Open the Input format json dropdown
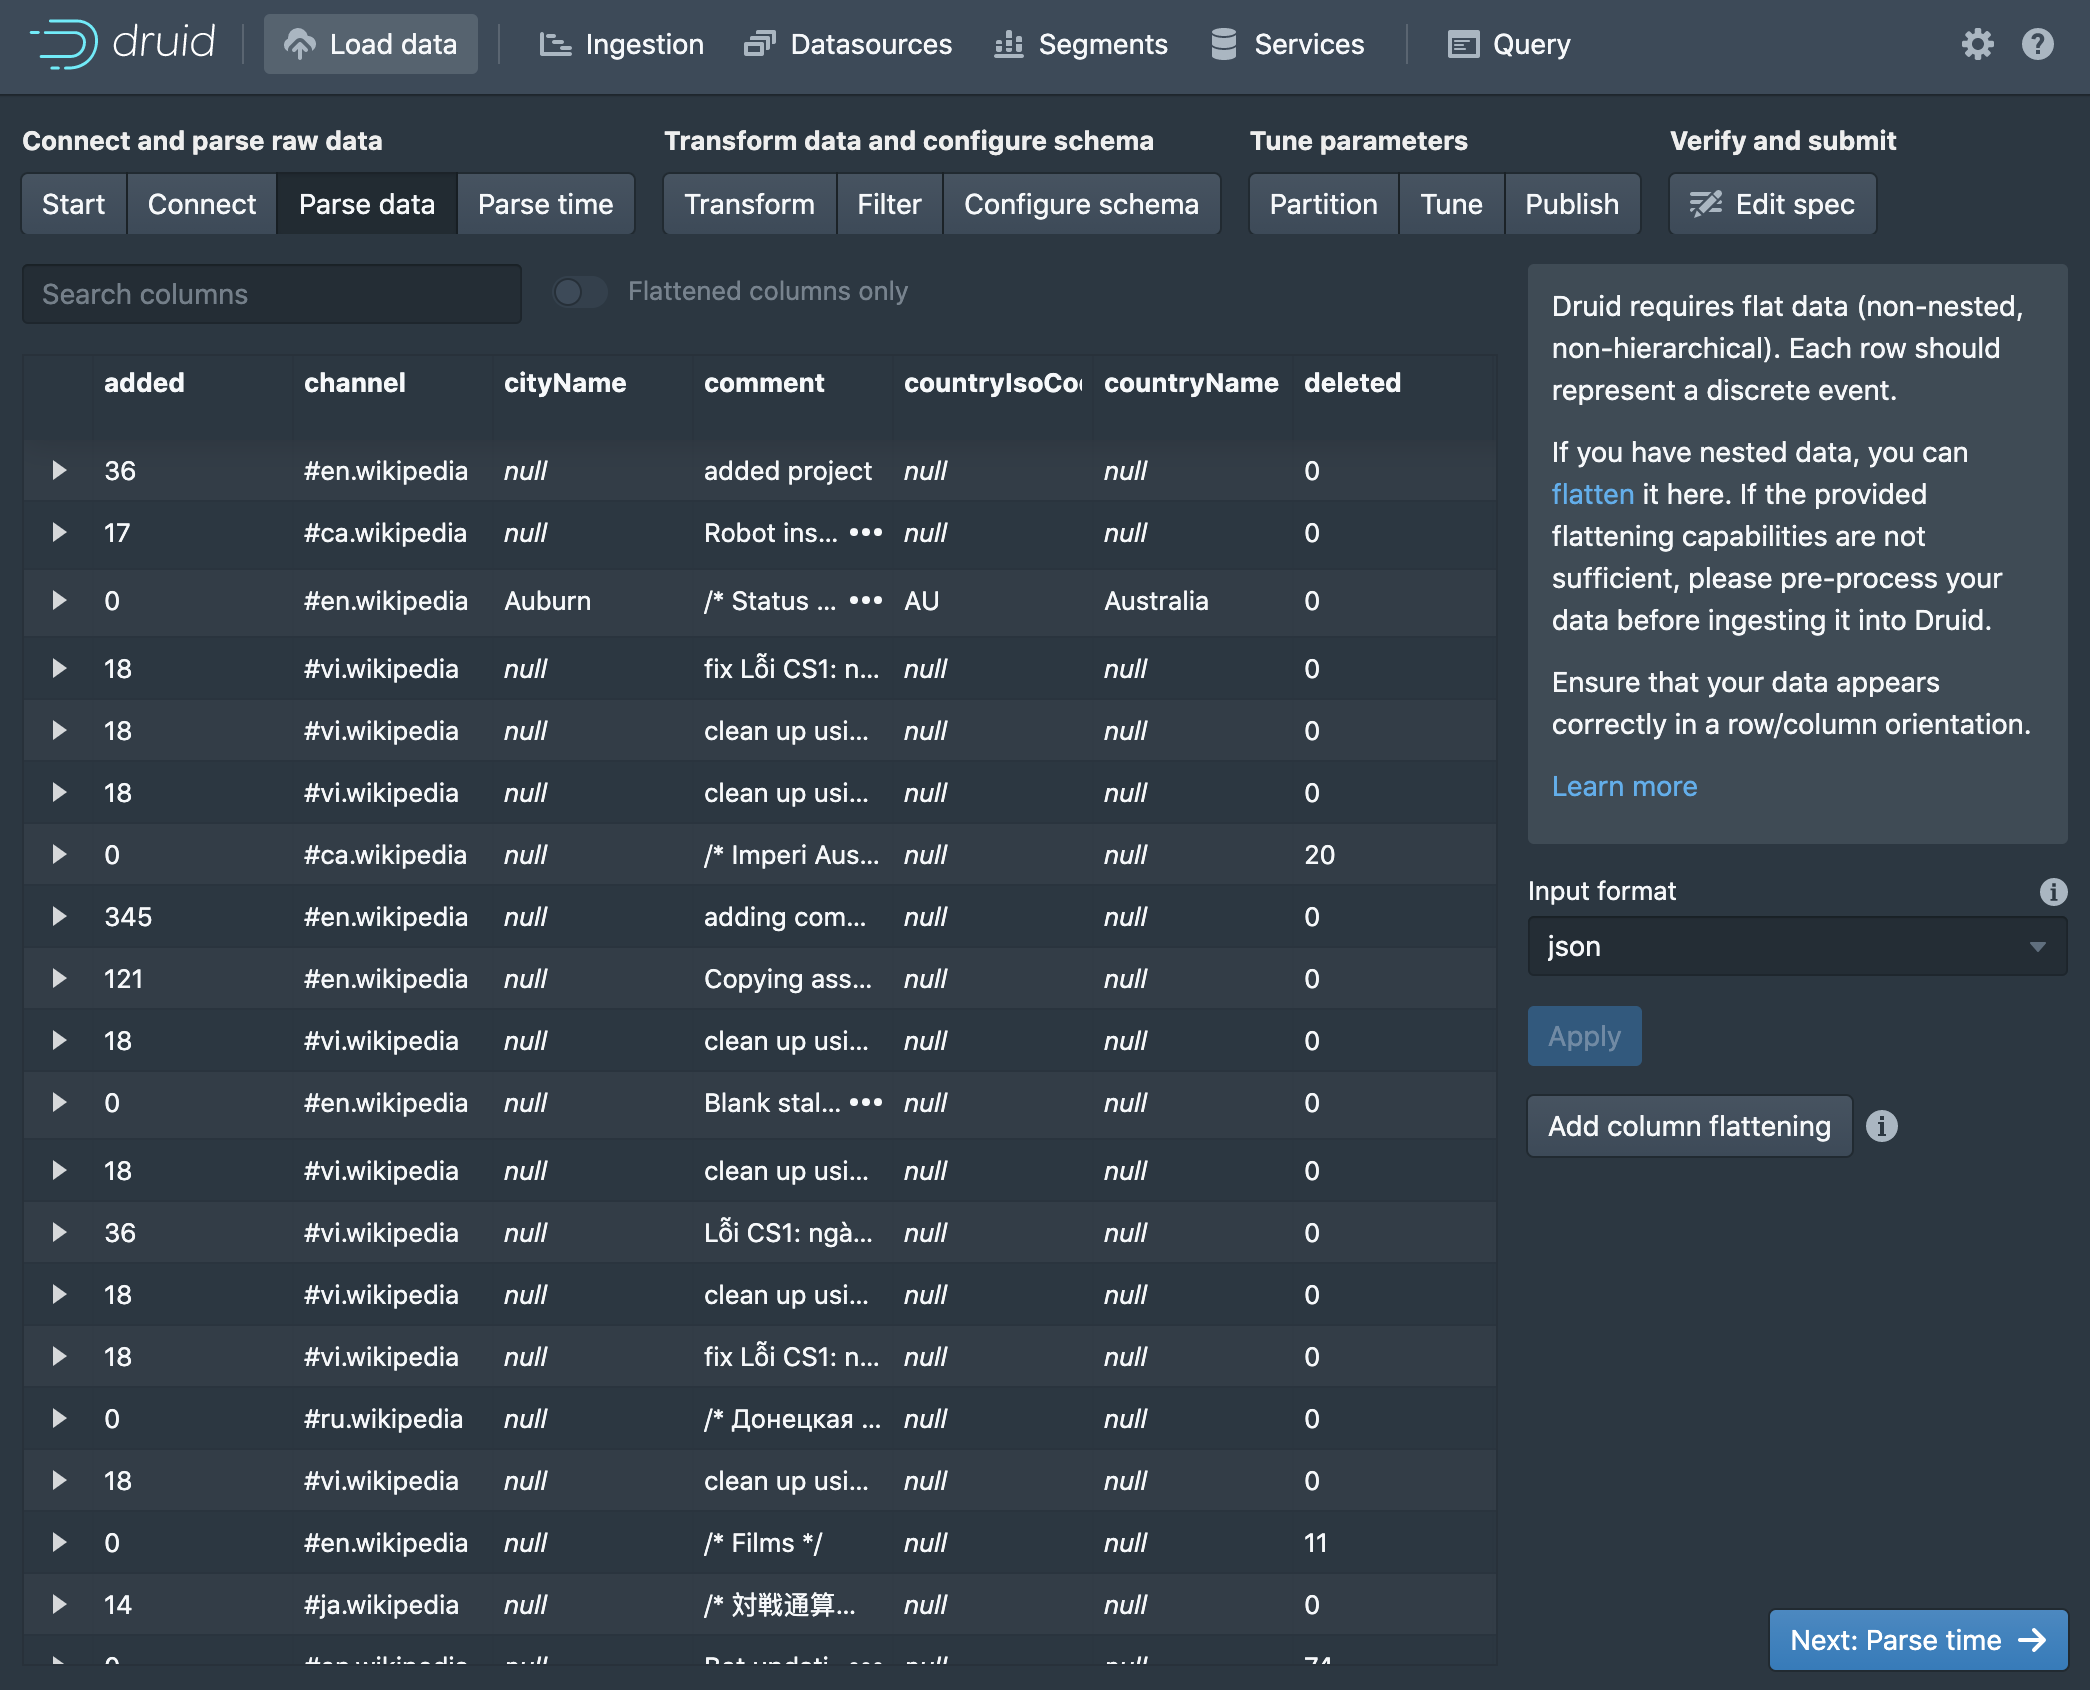 1796,946
